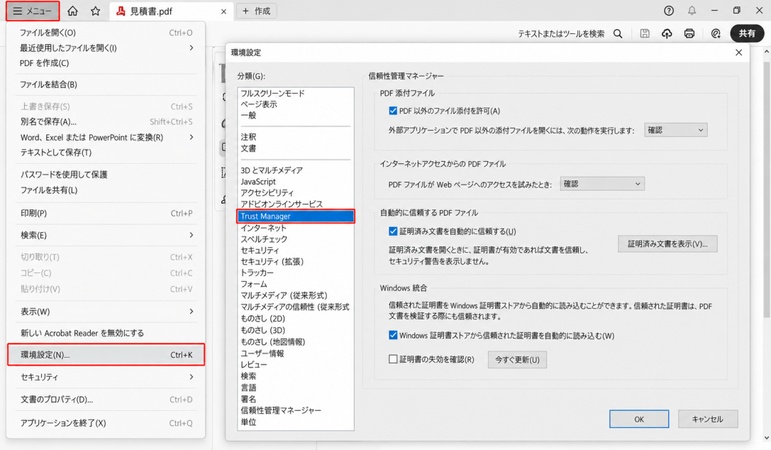The height and width of the screenshot is (450, 771).
Task: Close the 見積書.pdf tab
Action: 223,11
